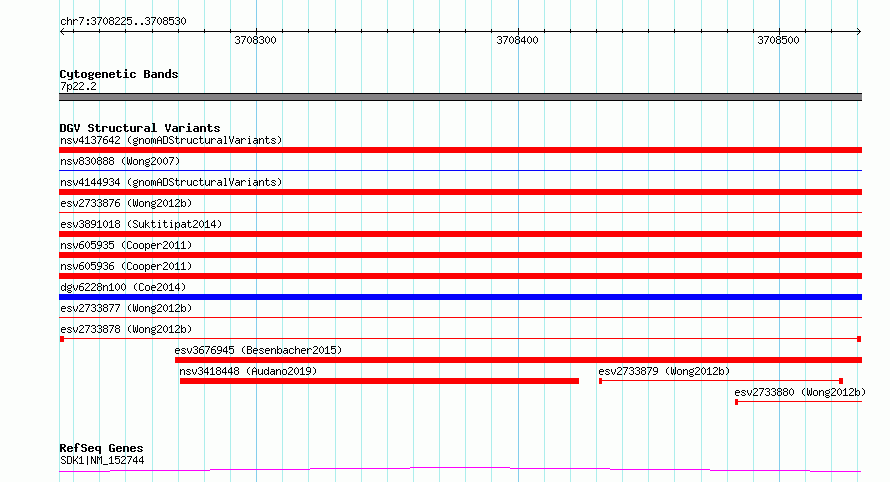This screenshot has width=890, height=482.
Task: Click the left red endpoint marker of esv2733878
Action: [62, 339]
